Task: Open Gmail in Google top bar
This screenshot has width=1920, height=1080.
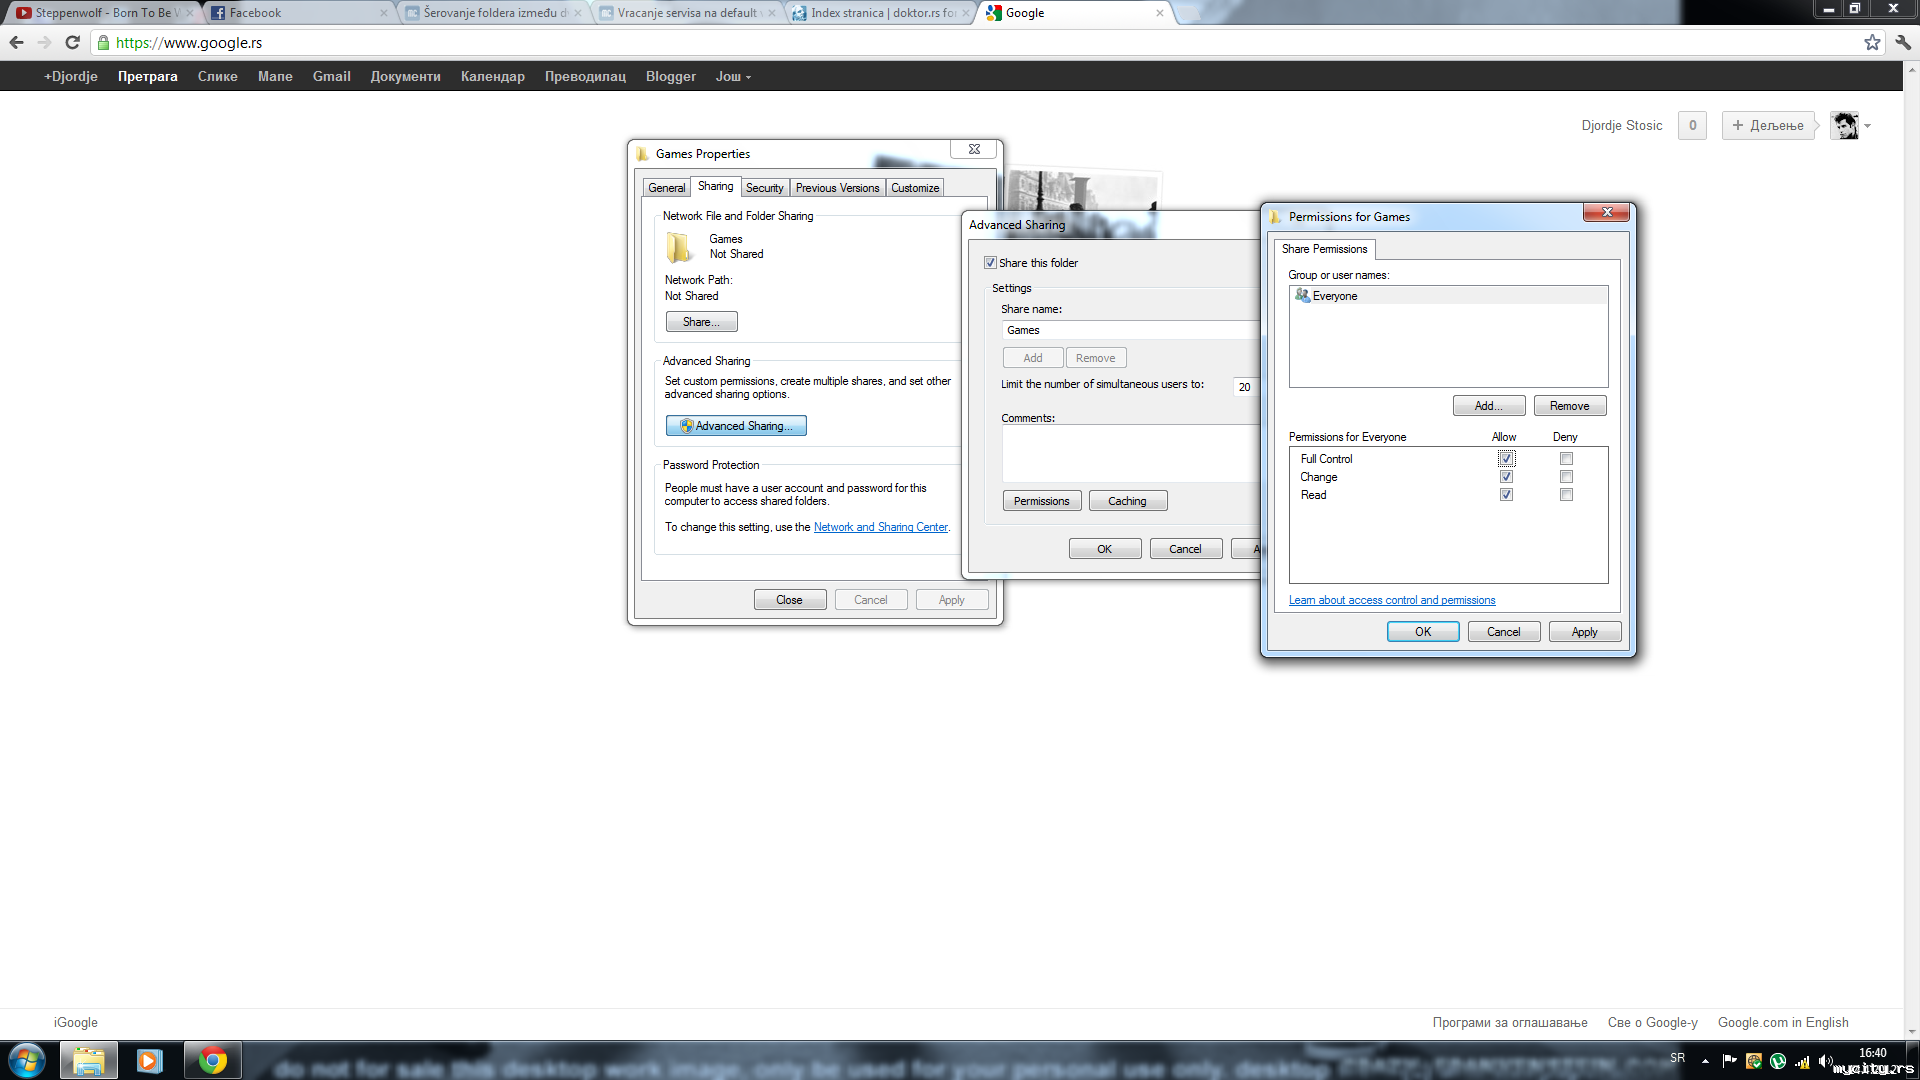Action: click(x=331, y=76)
